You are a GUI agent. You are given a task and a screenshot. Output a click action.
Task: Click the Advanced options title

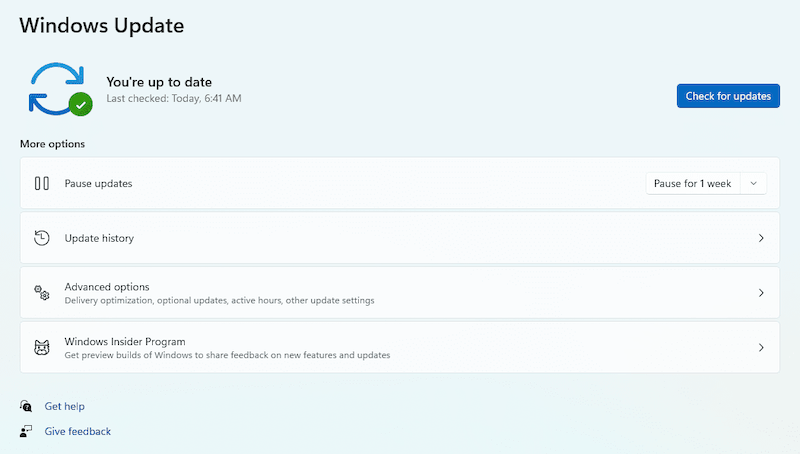107,287
